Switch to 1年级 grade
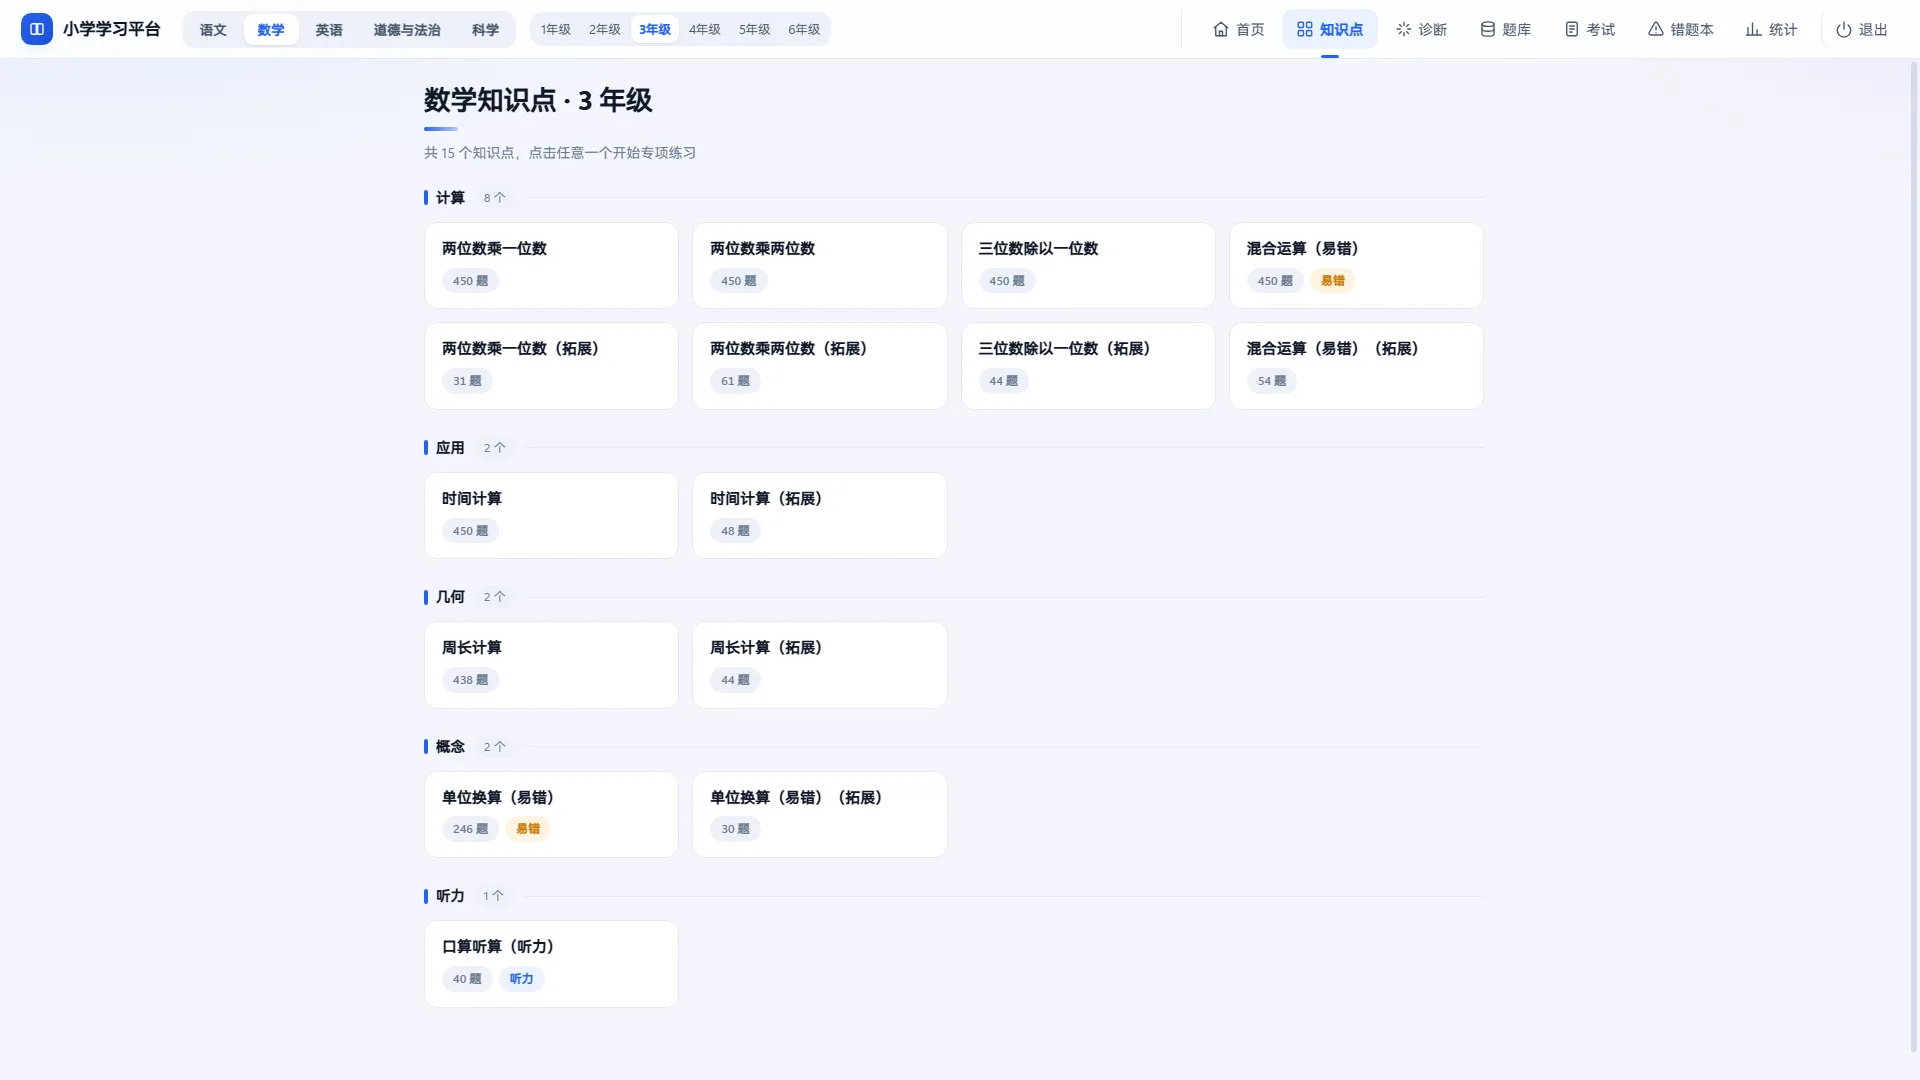The width and height of the screenshot is (1920, 1080). point(556,29)
